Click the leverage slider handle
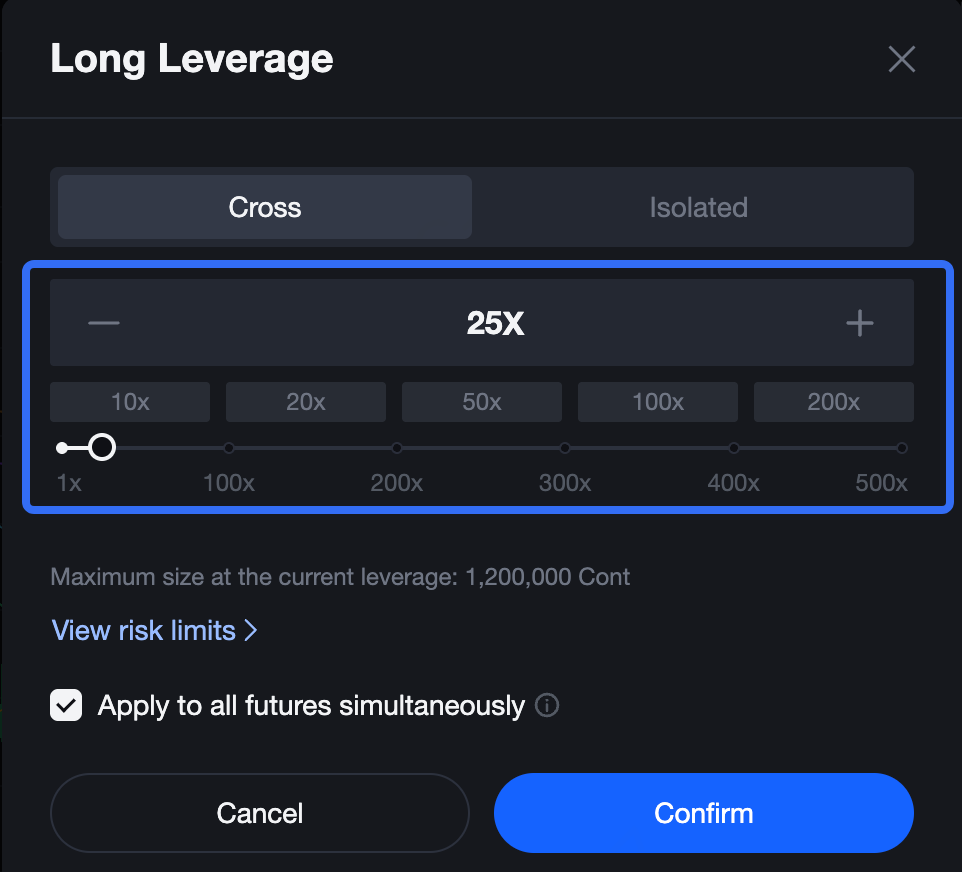The width and height of the screenshot is (962, 872). click(101, 447)
